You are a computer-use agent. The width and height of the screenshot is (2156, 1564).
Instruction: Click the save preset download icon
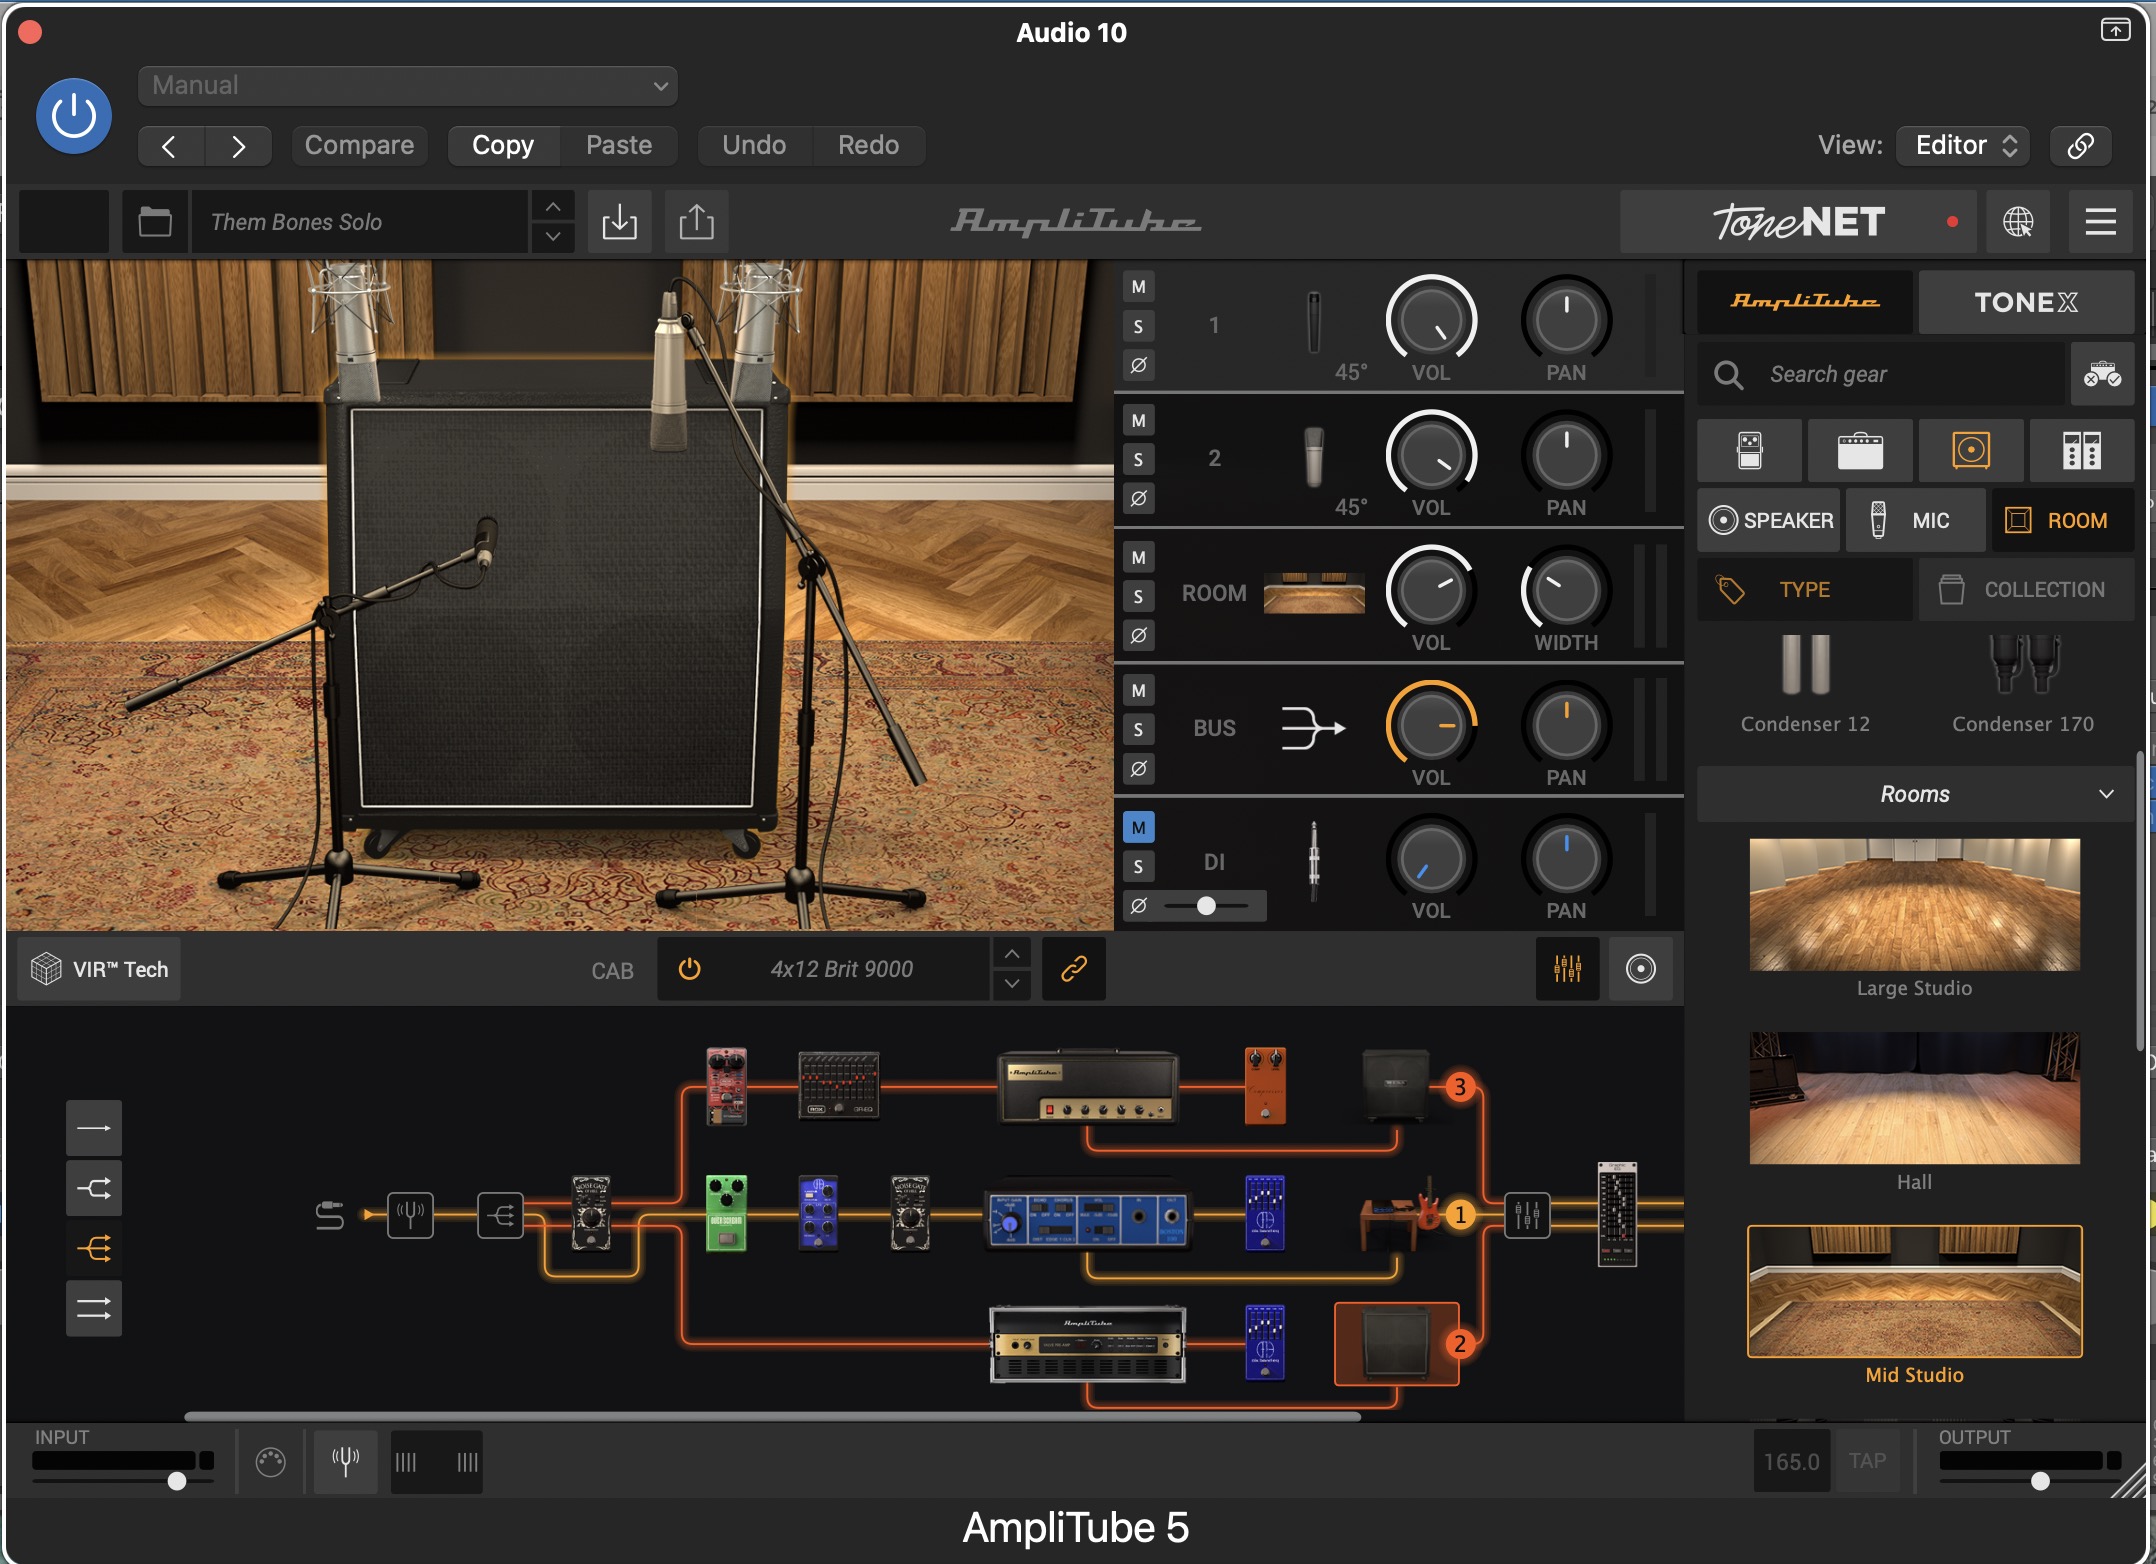tap(620, 222)
